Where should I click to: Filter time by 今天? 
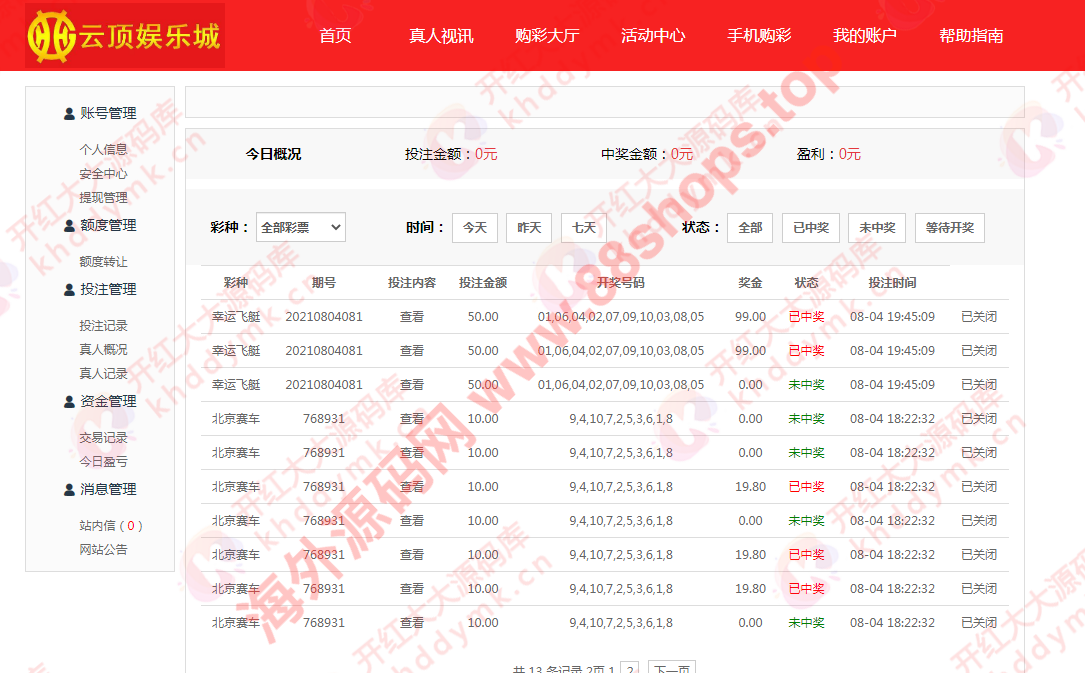tap(474, 228)
